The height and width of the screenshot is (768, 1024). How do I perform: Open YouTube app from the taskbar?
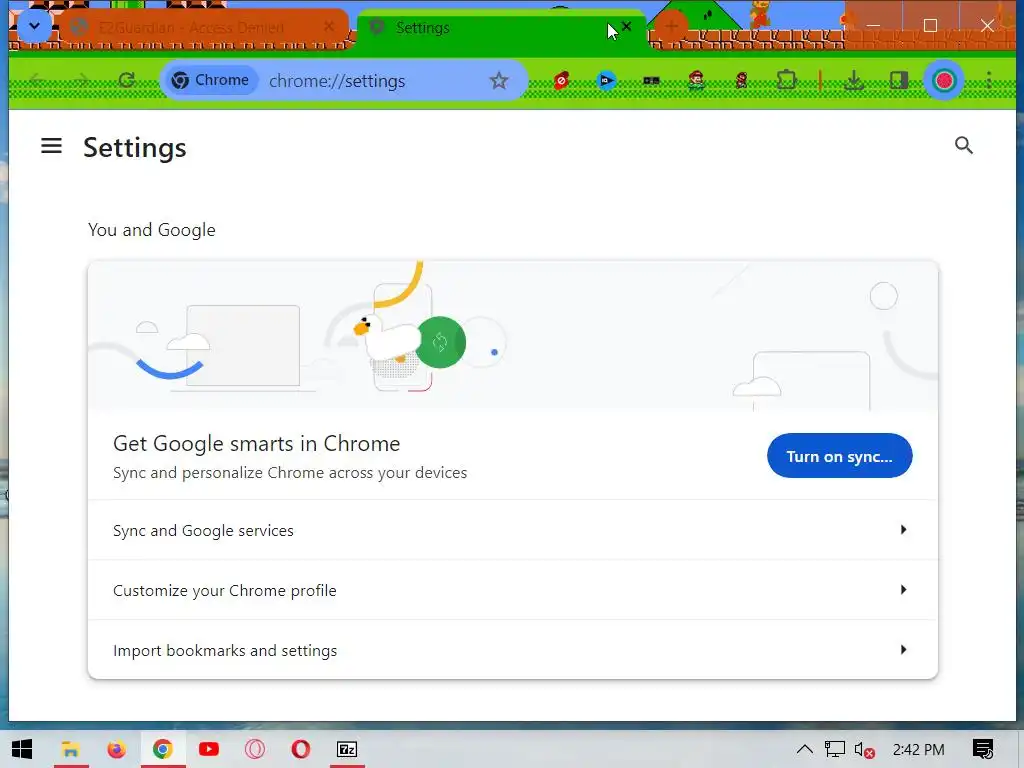tap(209, 749)
